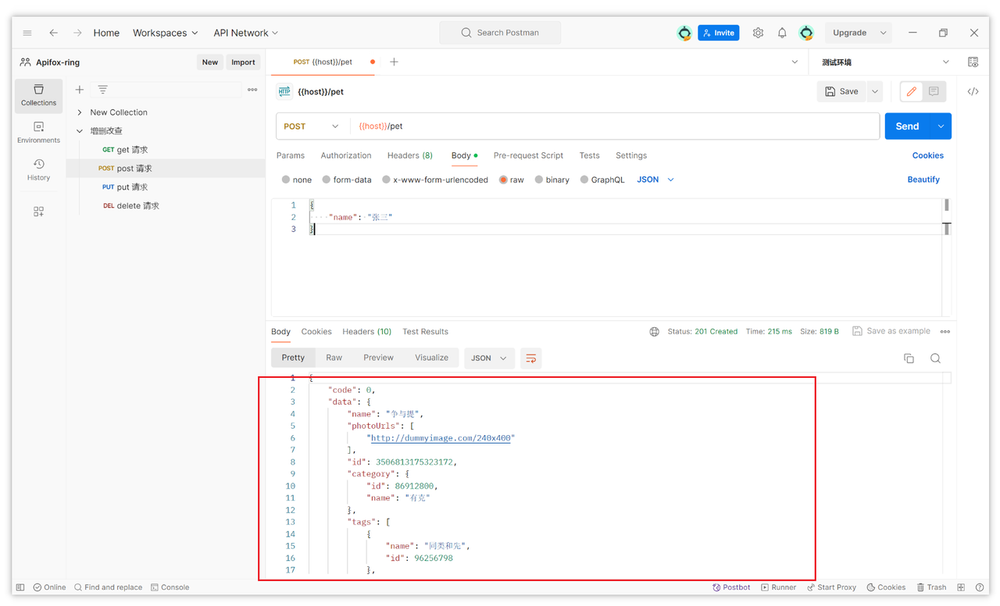Select the GraphQL body option
The width and height of the screenshot is (1000, 606).
click(602, 180)
